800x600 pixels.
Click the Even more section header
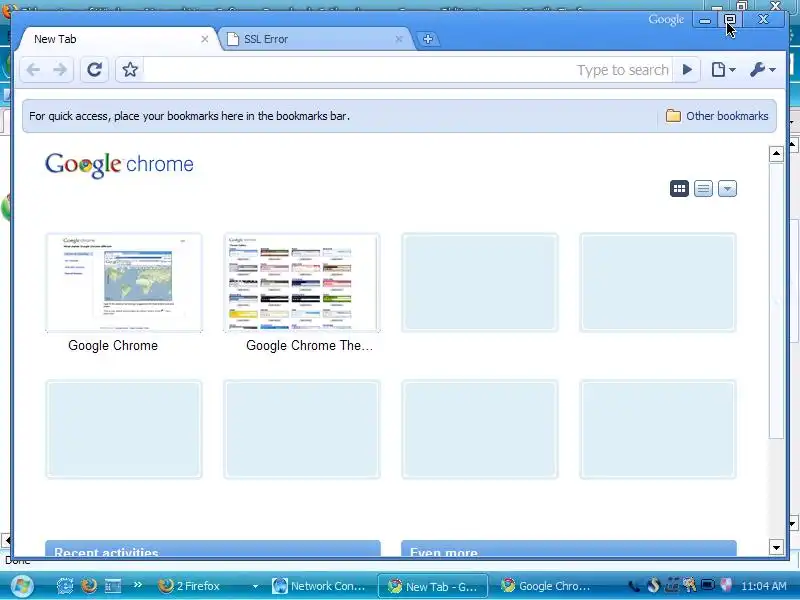point(569,548)
